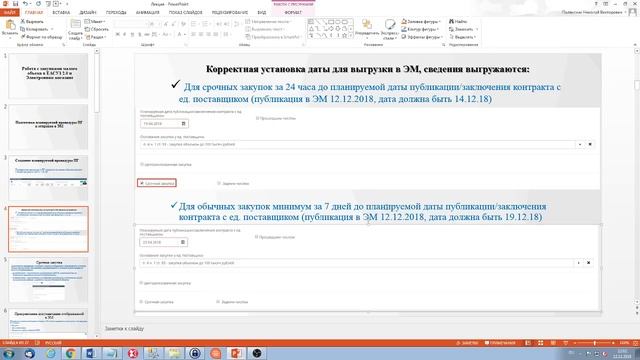The width and height of the screenshot is (640, 360).
Task: Open Replace (Заменить) dropdown
Action: pos(463,29)
